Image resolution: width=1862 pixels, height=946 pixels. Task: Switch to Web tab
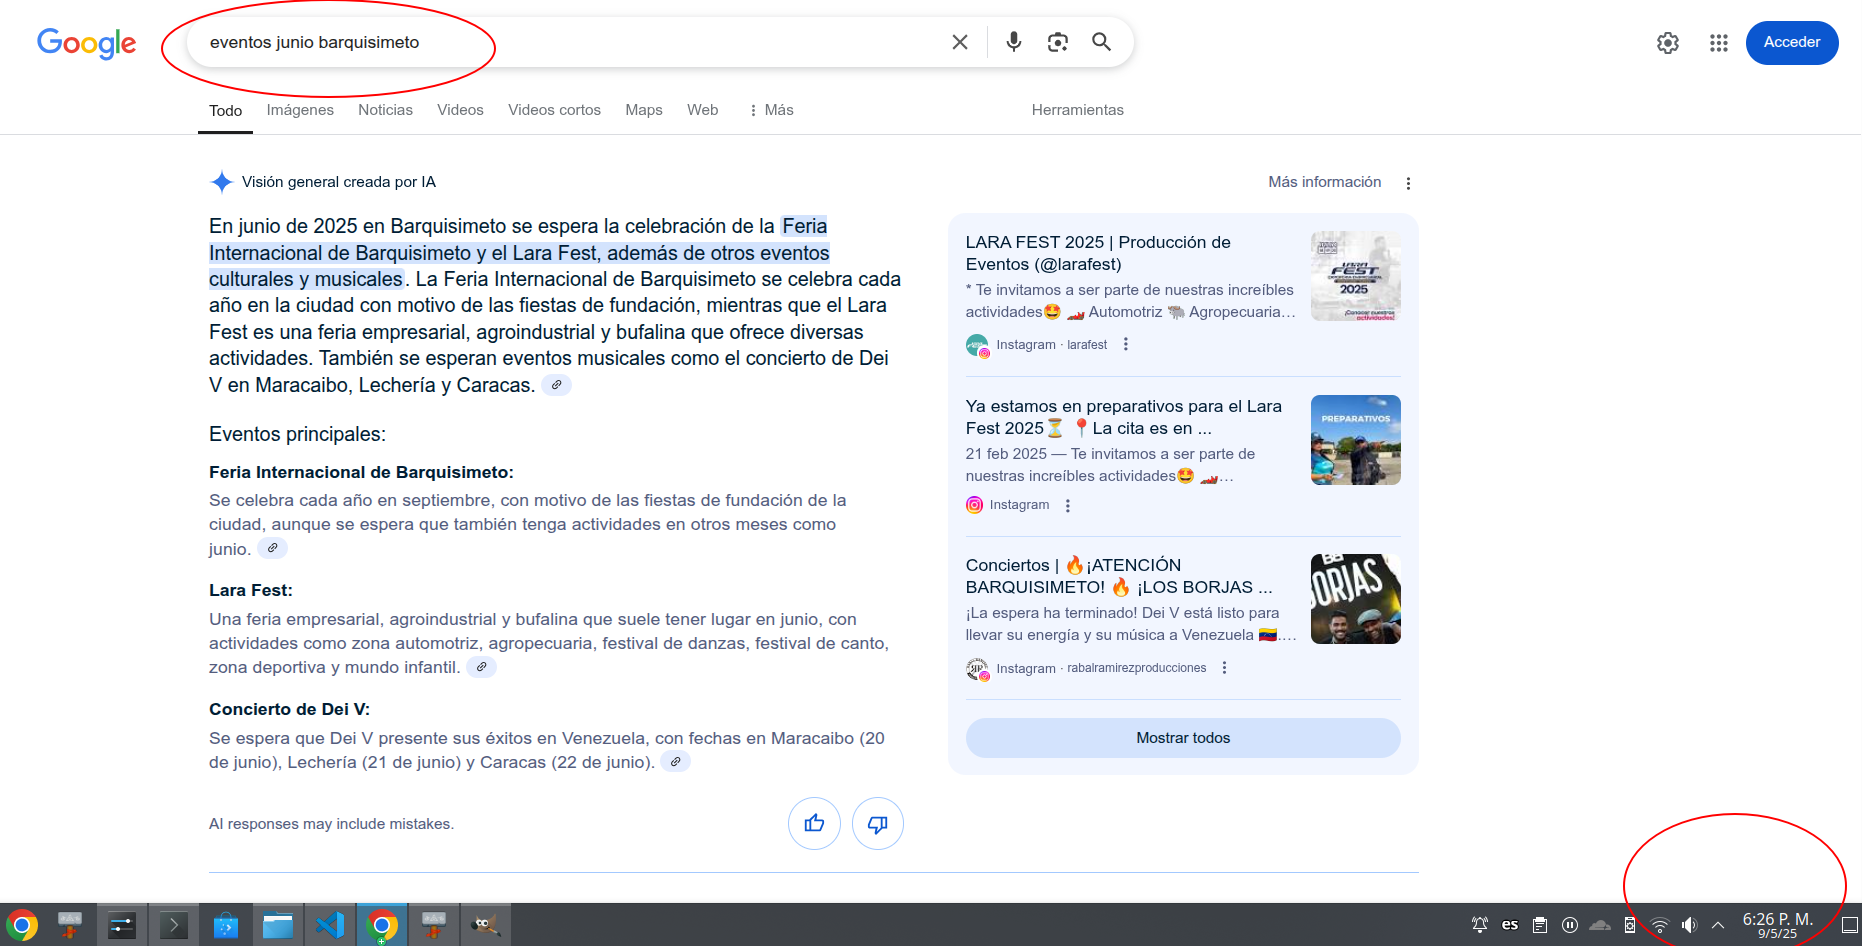pos(702,110)
